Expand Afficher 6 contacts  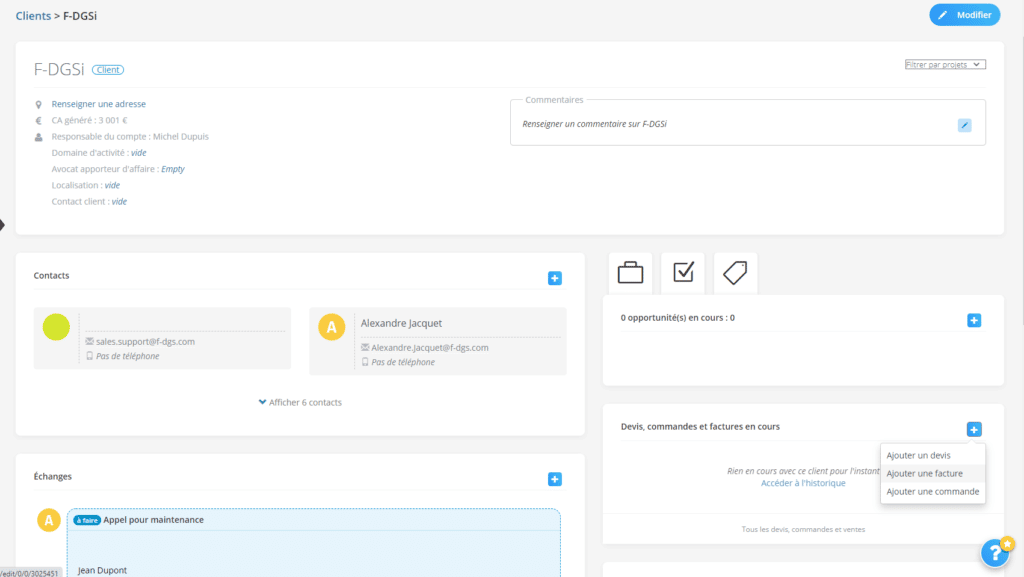[x=300, y=402]
